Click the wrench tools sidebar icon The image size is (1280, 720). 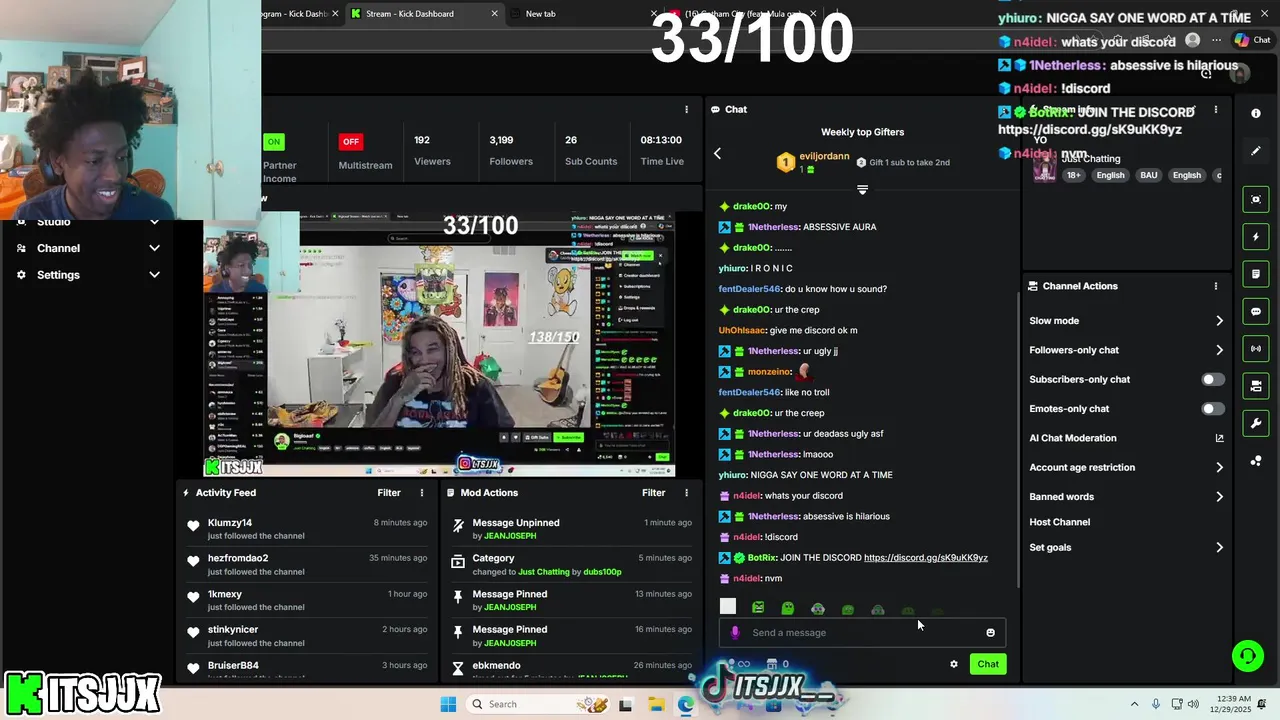(x=1256, y=423)
